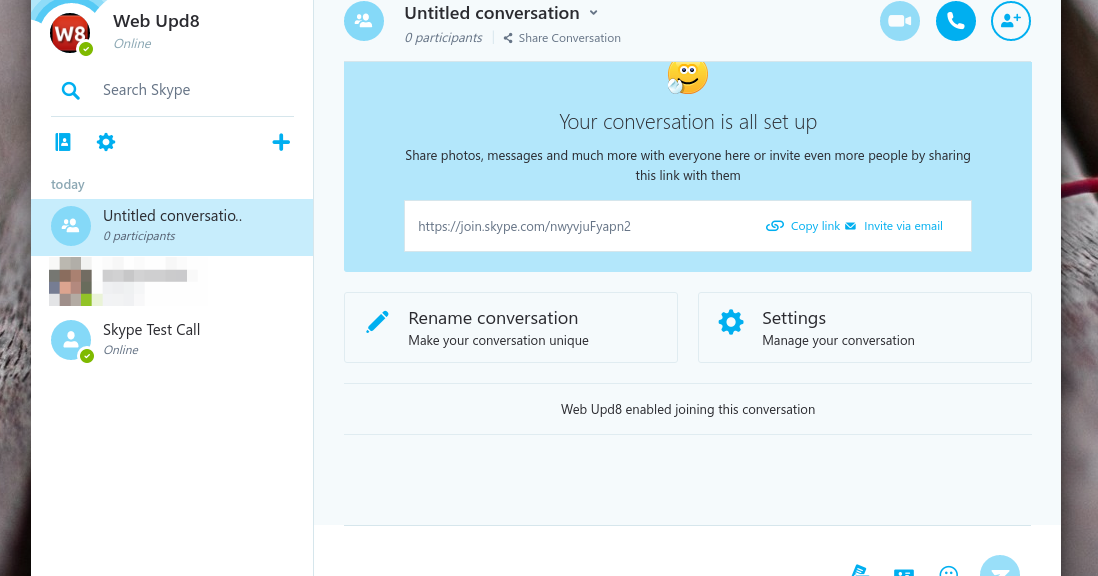The width and height of the screenshot is (1098, 576).
Task: Click Share Conversation link
Action: 562,38
